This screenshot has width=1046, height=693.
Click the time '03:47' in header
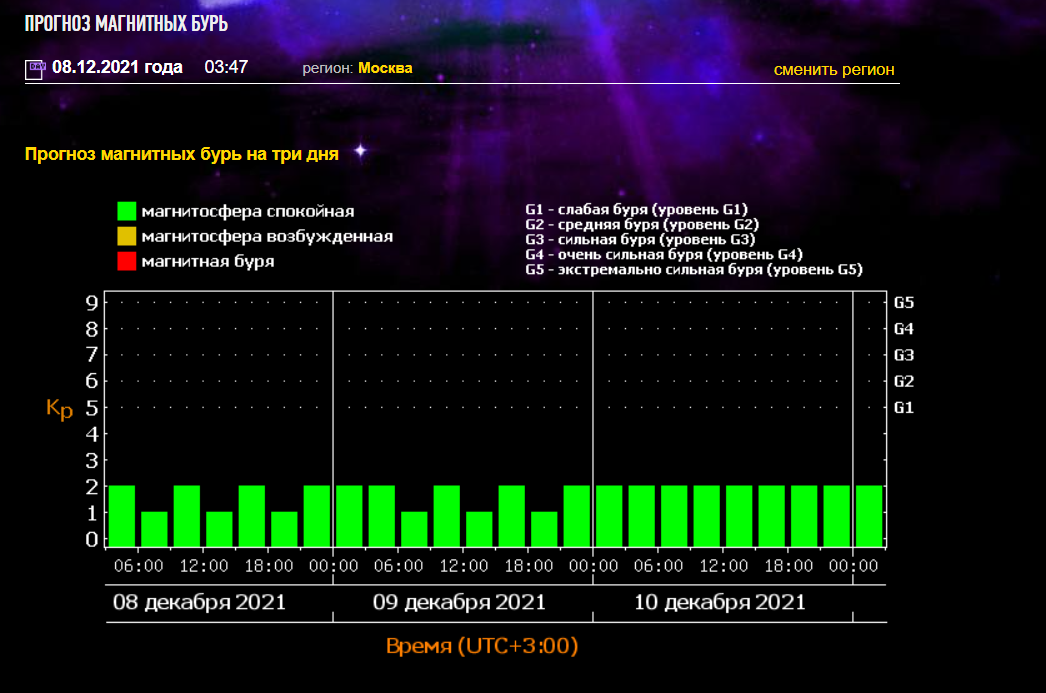coord(226,68)
